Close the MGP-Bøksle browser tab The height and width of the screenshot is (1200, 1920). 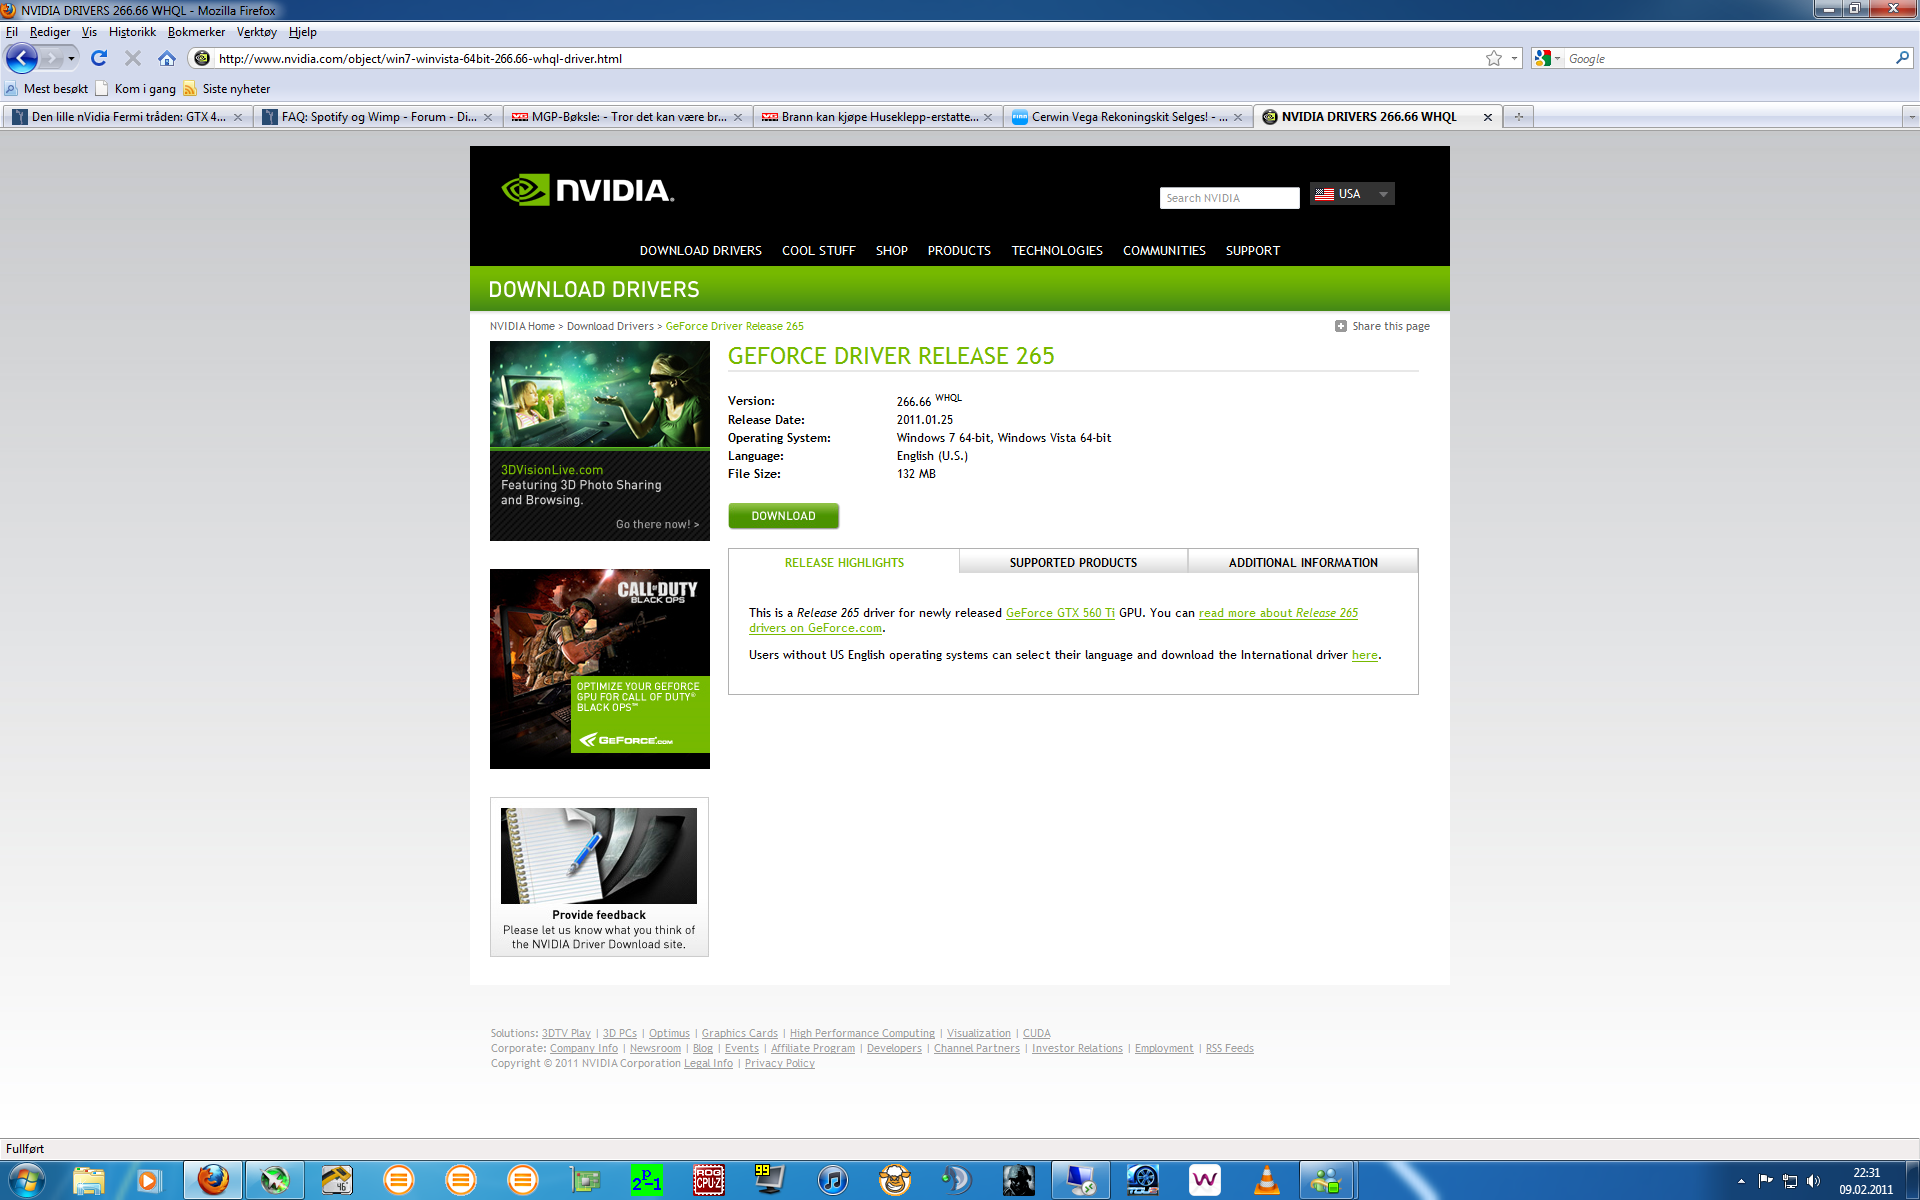click(738, 117)
